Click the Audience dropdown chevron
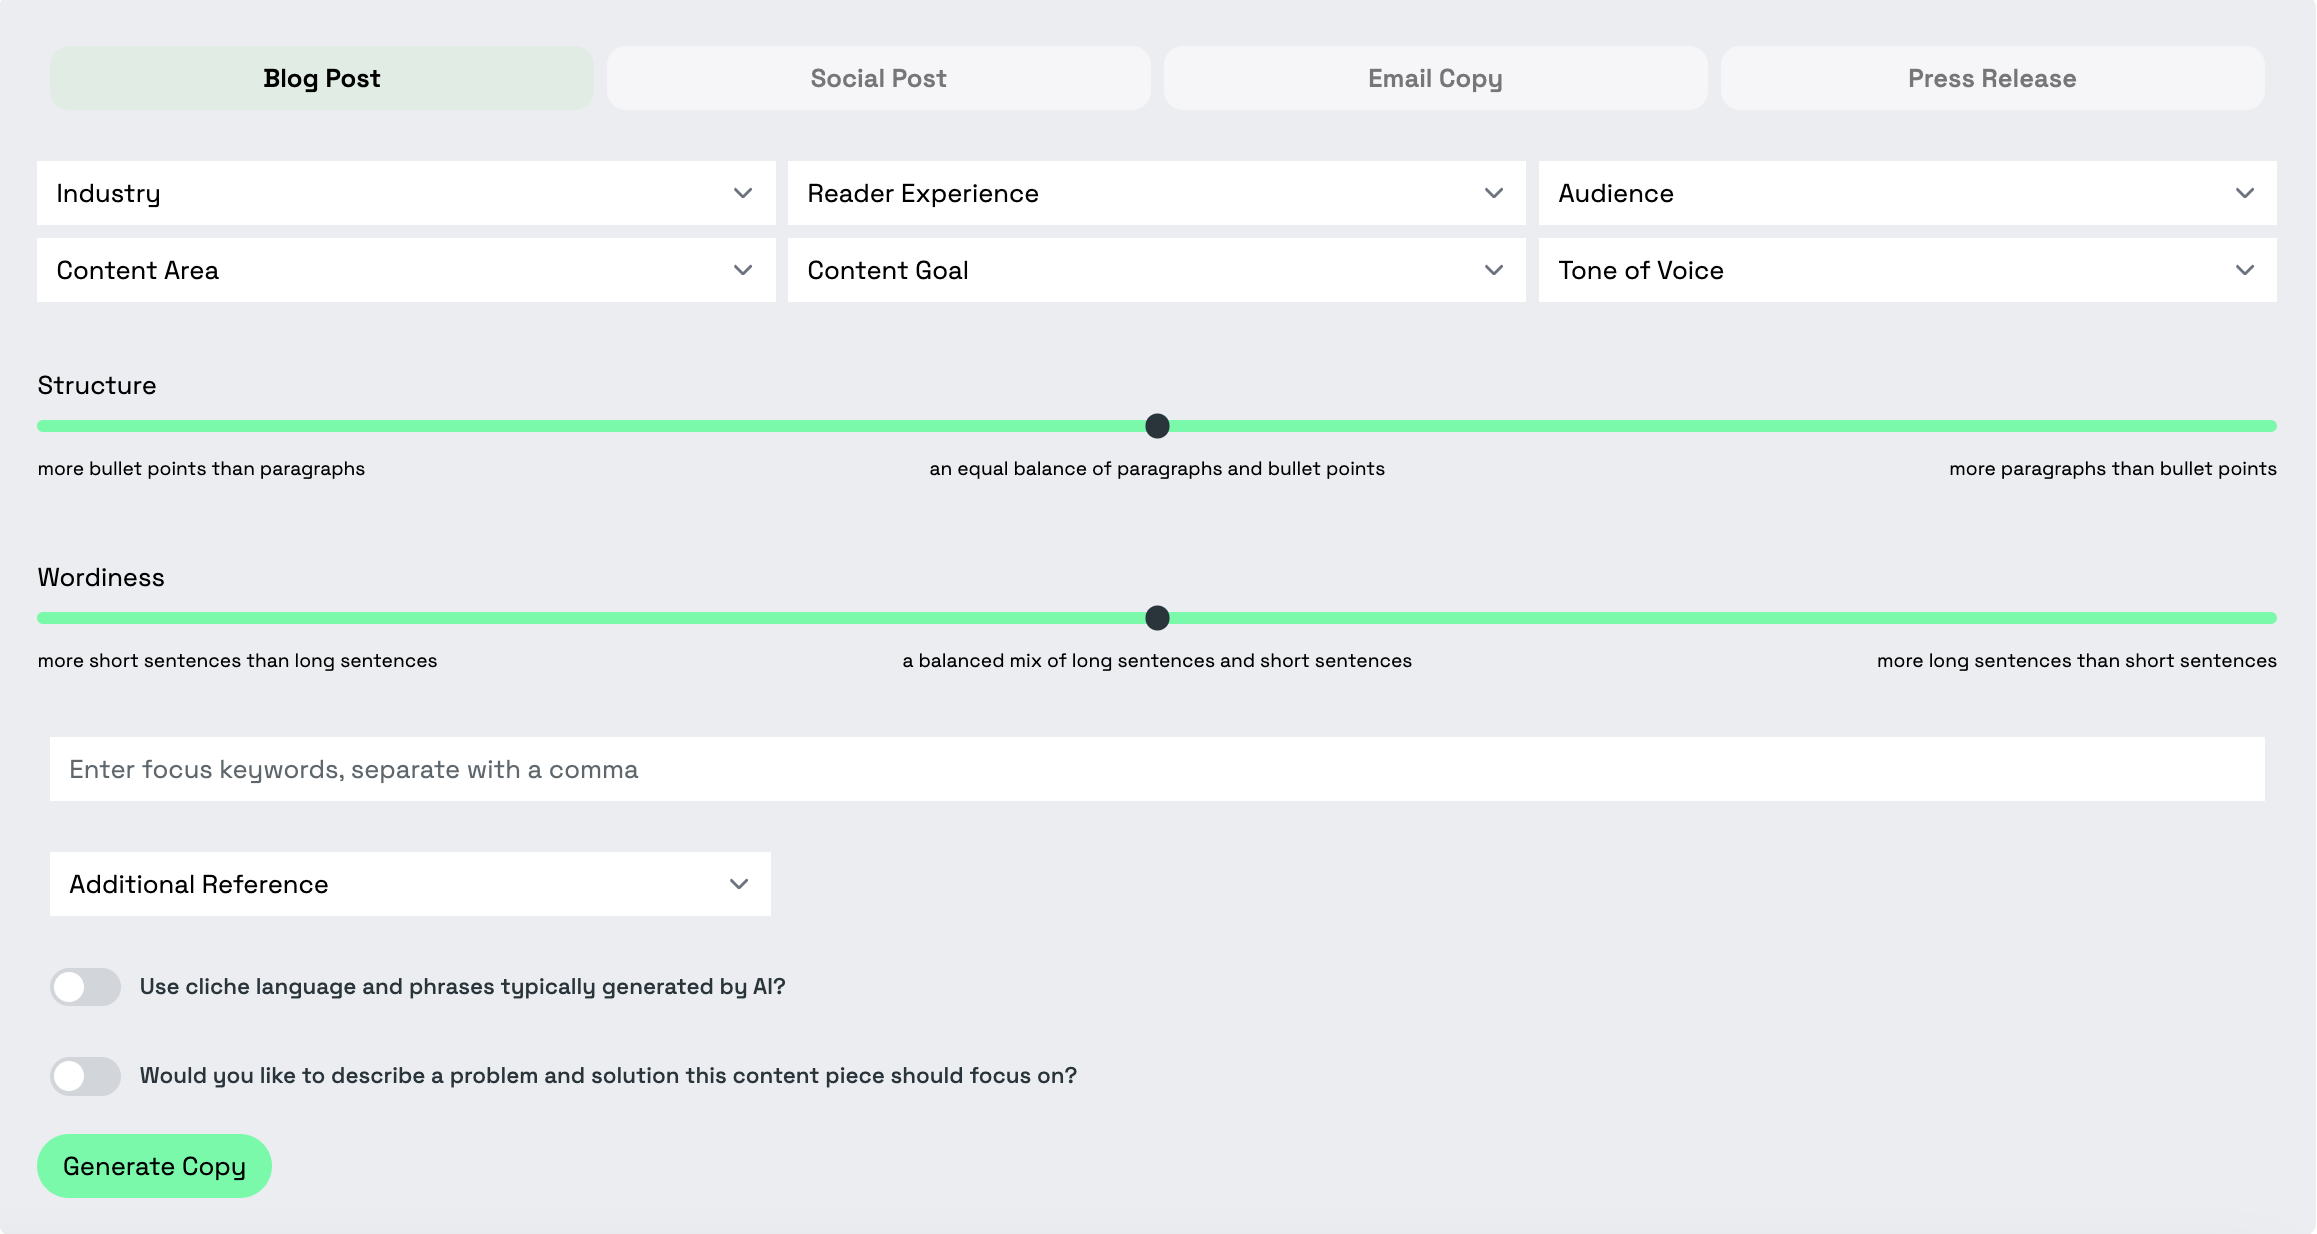The height and width of the screenshot is (1234, 2317). pos(2244,193)
